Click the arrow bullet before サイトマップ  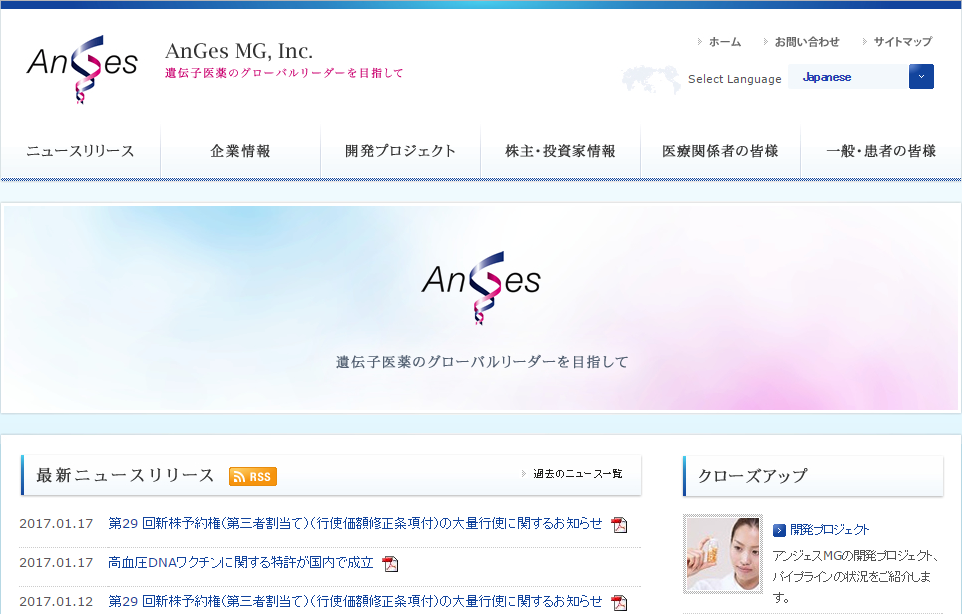point(864,42)
